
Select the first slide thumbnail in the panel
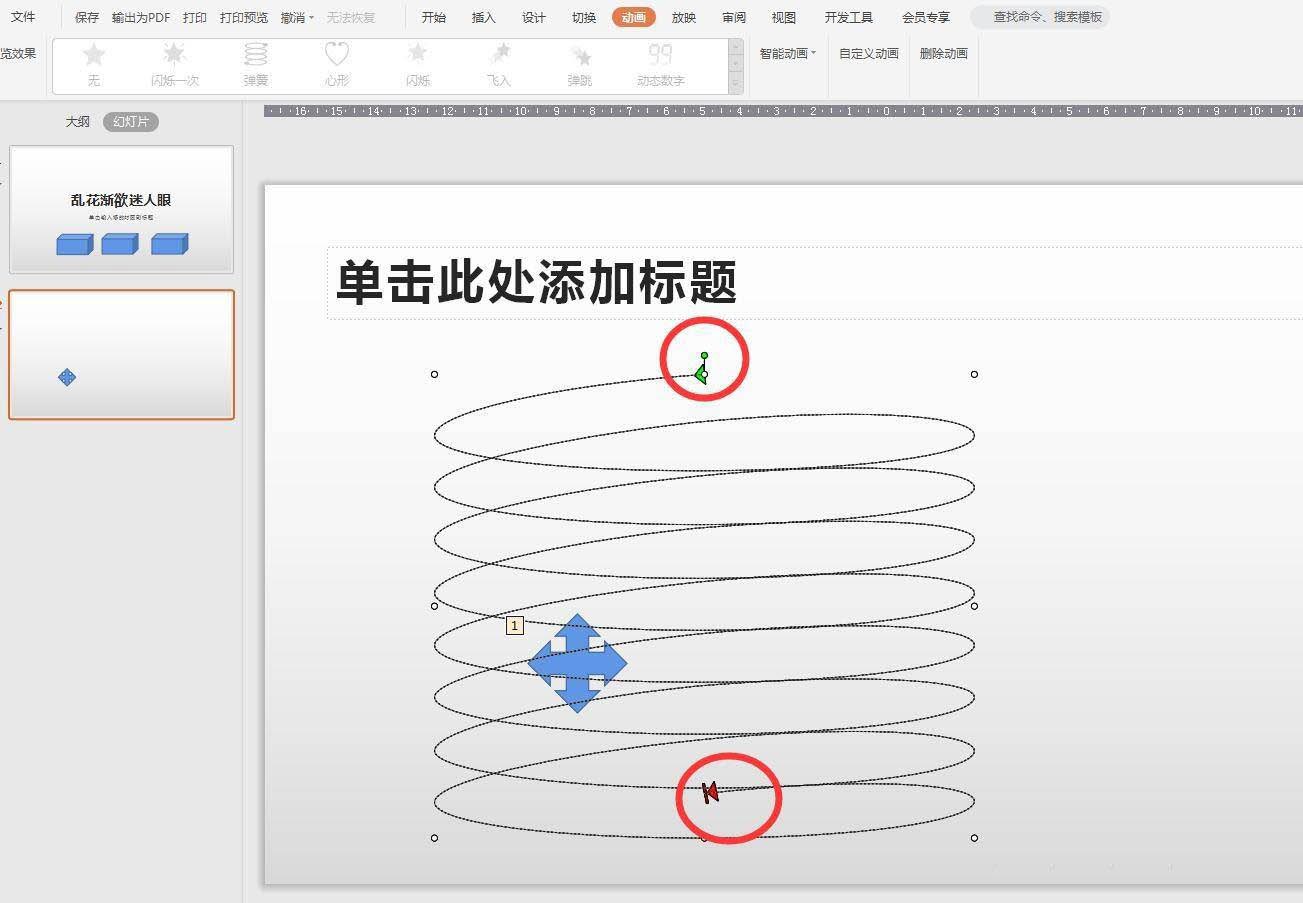[121, 207]
